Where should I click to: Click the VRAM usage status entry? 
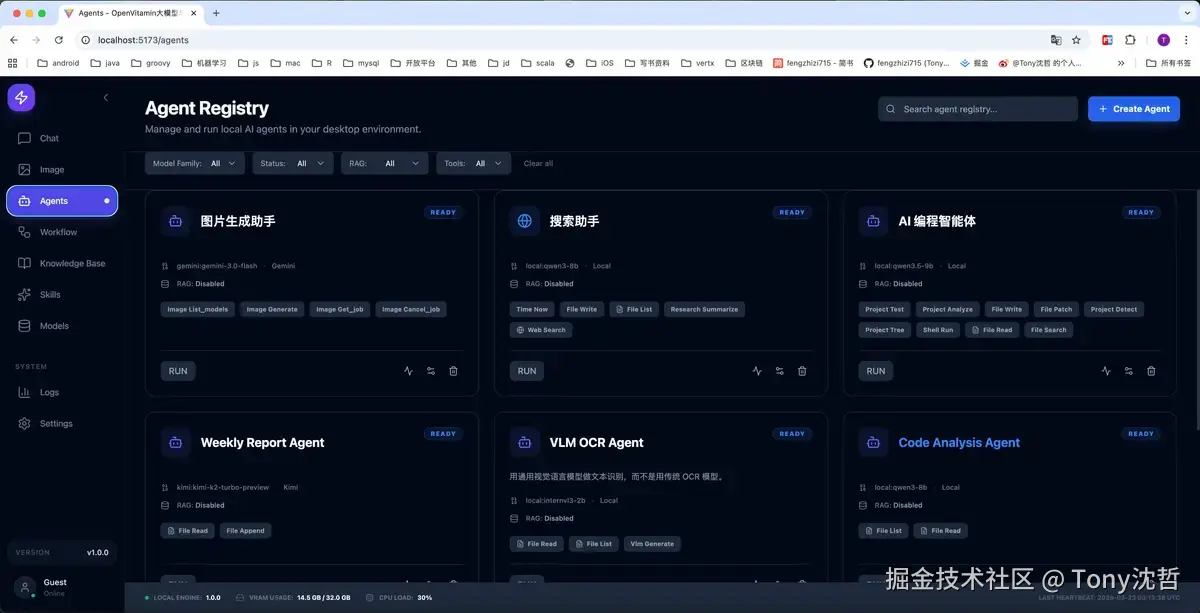(293, 597)
